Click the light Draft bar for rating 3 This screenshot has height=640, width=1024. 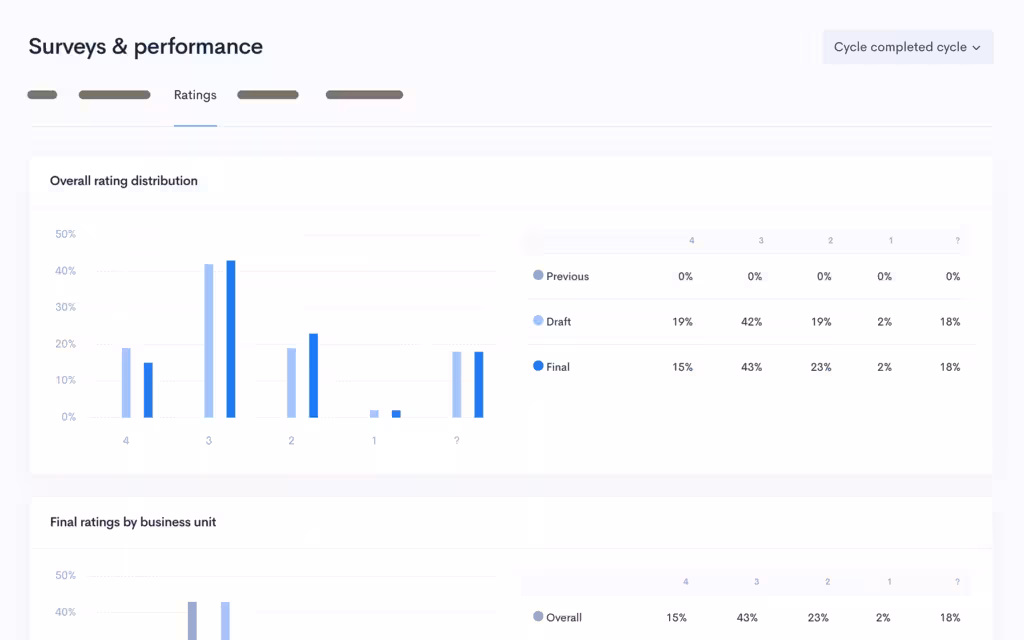tap(209, 341)
